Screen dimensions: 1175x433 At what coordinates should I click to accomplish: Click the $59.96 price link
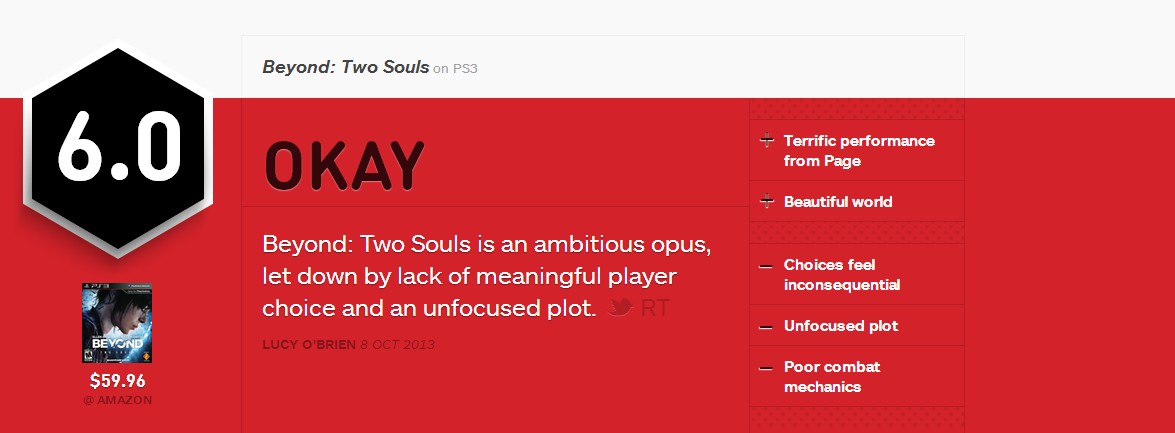pos(118,381)
